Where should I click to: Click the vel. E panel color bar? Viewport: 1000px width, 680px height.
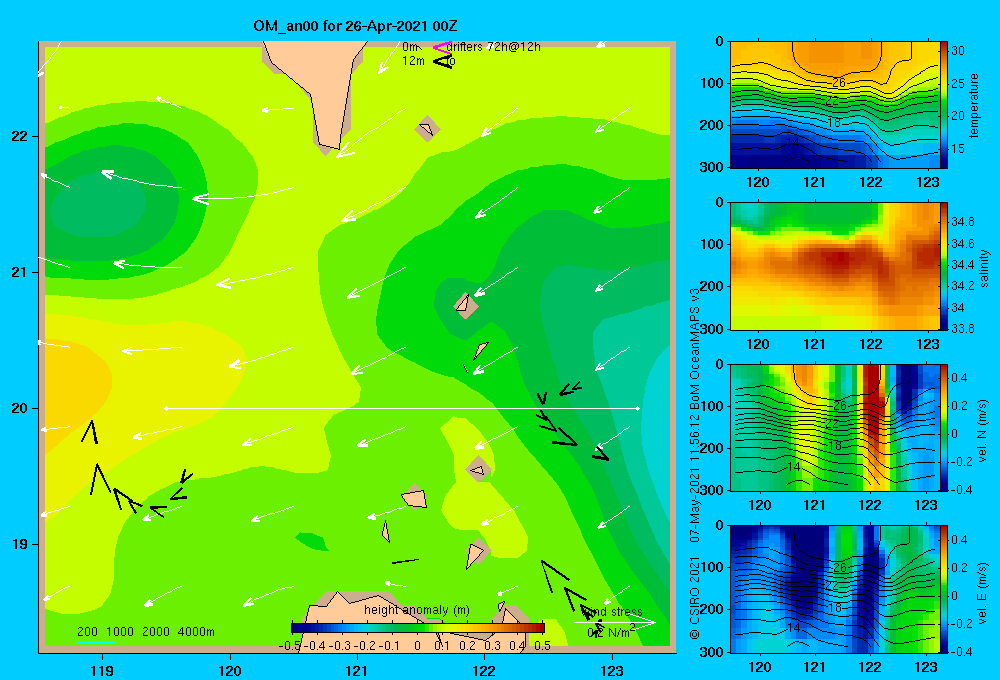pyautogui.click(x=943, y=589)
